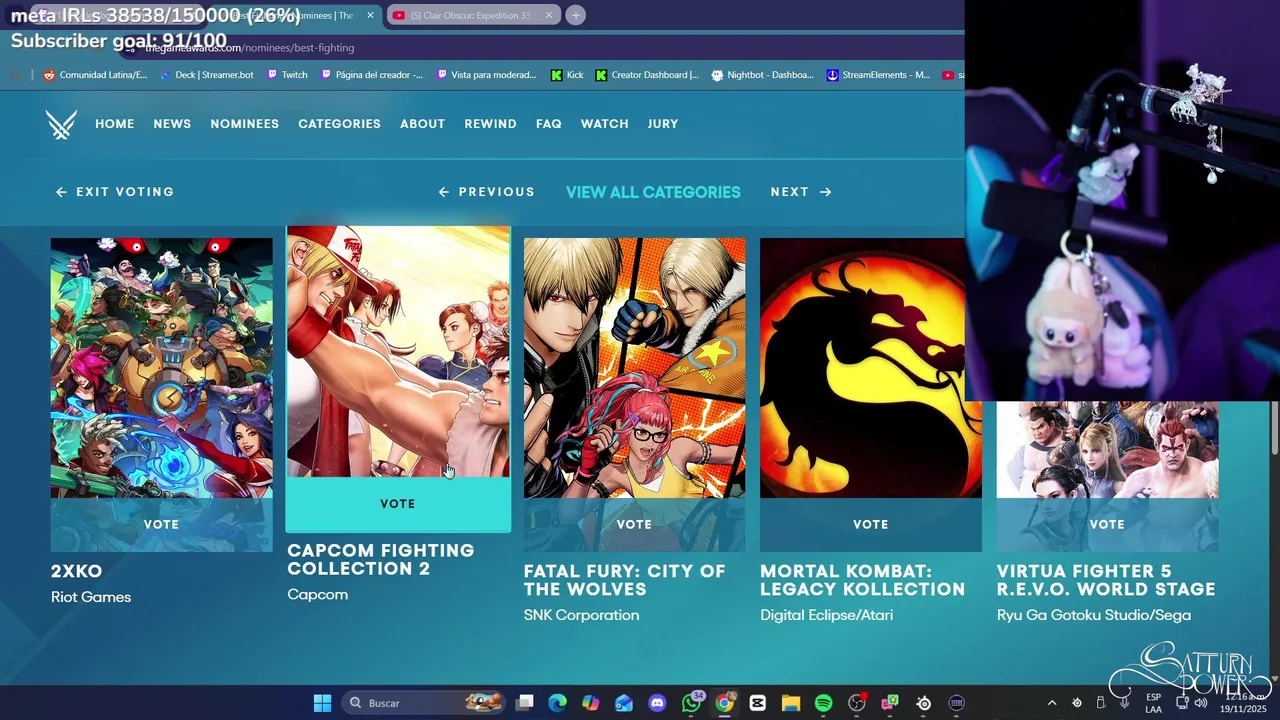Image resolution: width=1280 pixels, height=720 pixels.
Task: Open JURY in site navigation
Action: tap(663, 124)
